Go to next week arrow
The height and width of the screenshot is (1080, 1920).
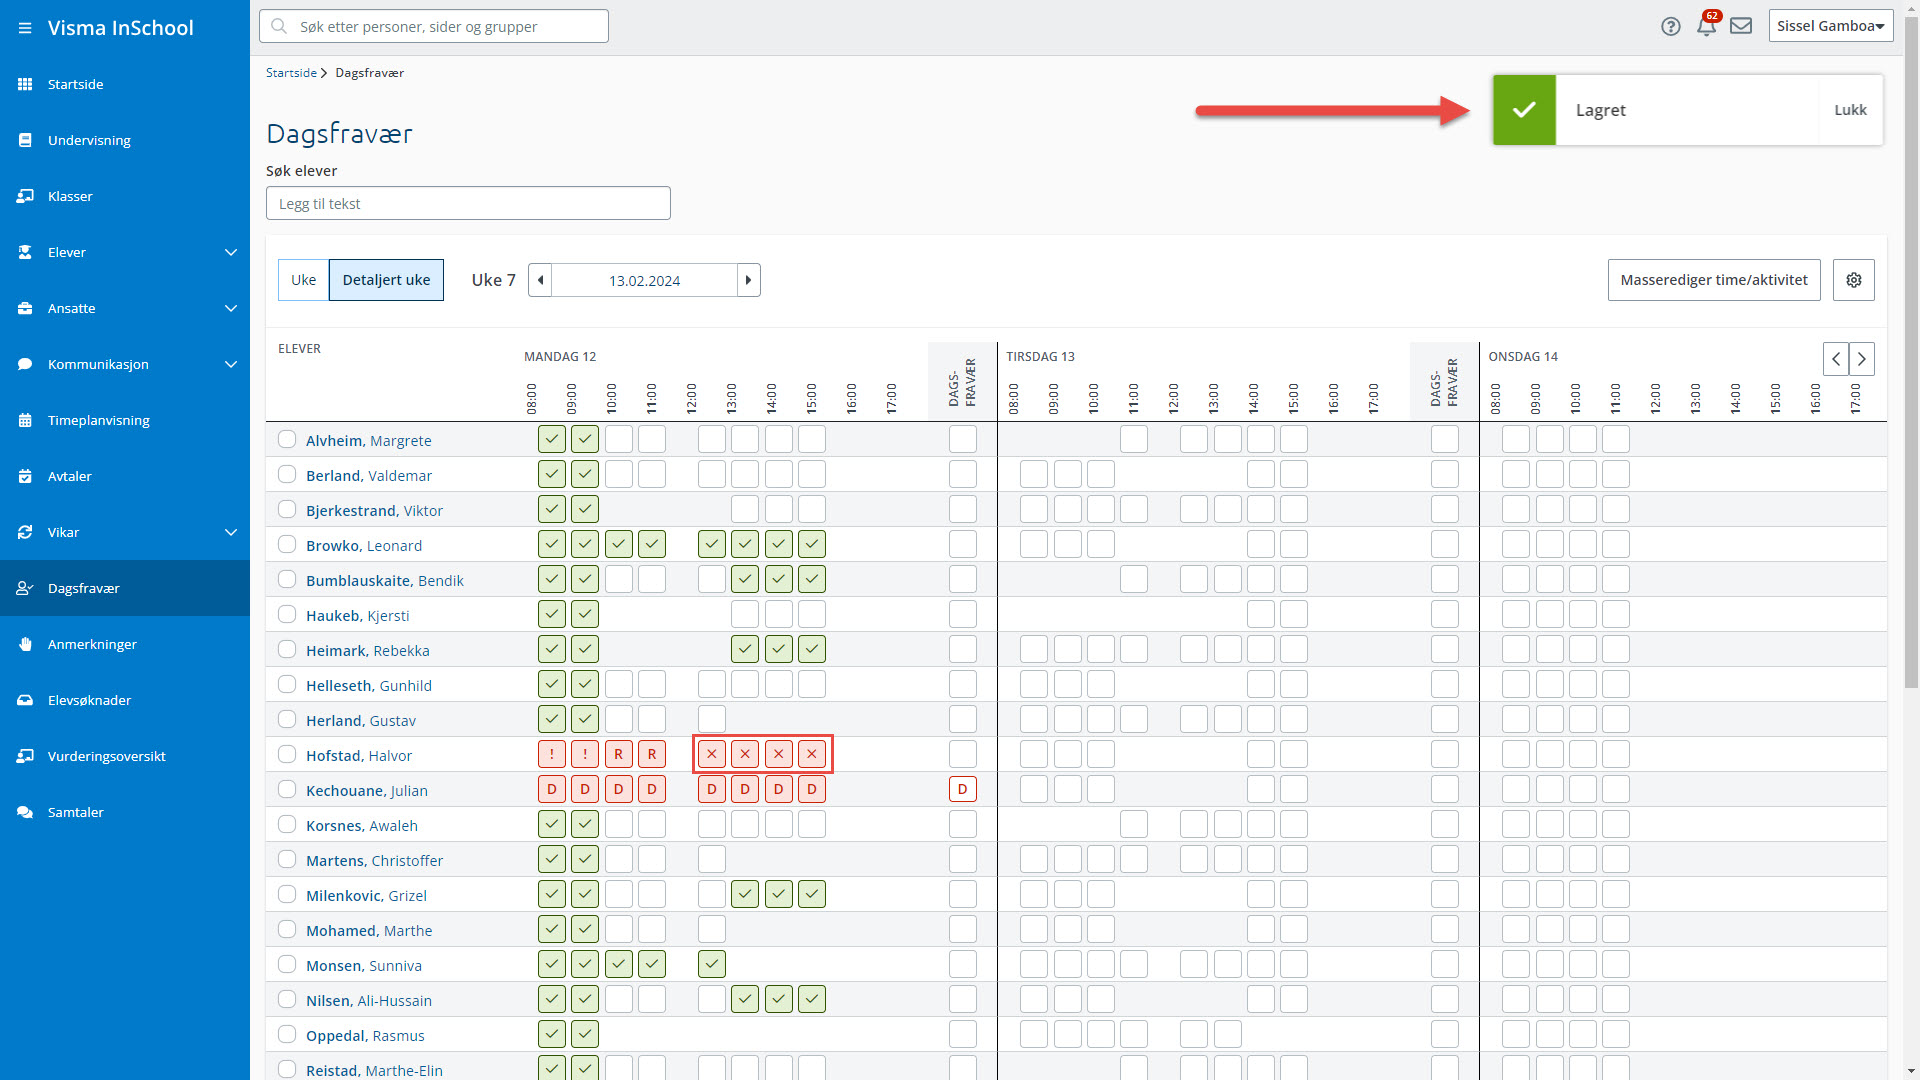pyautogui.click(x=749, y=280)
